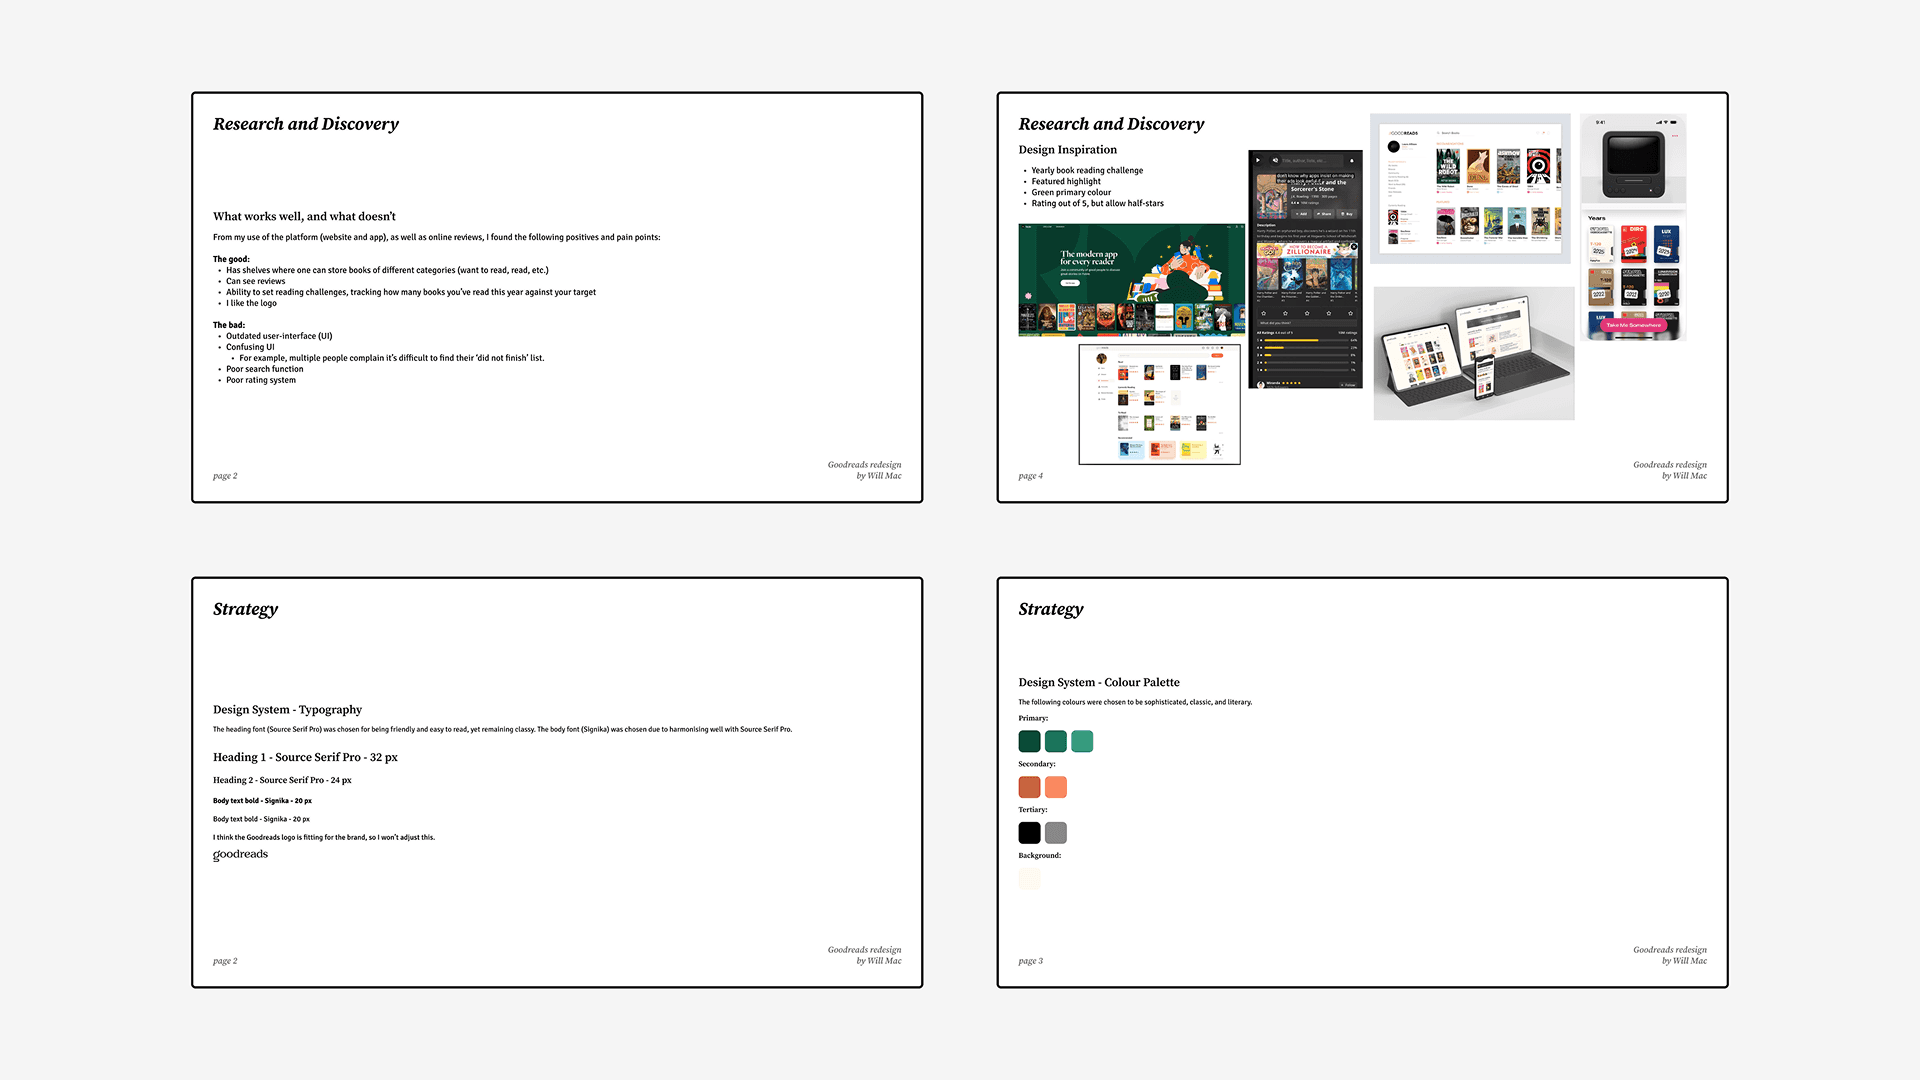Image resolution: width=1920 pixels, height=1080 pixels.
Task: Click the goodreads logo on Typography slide
Action: pos(240,854)
